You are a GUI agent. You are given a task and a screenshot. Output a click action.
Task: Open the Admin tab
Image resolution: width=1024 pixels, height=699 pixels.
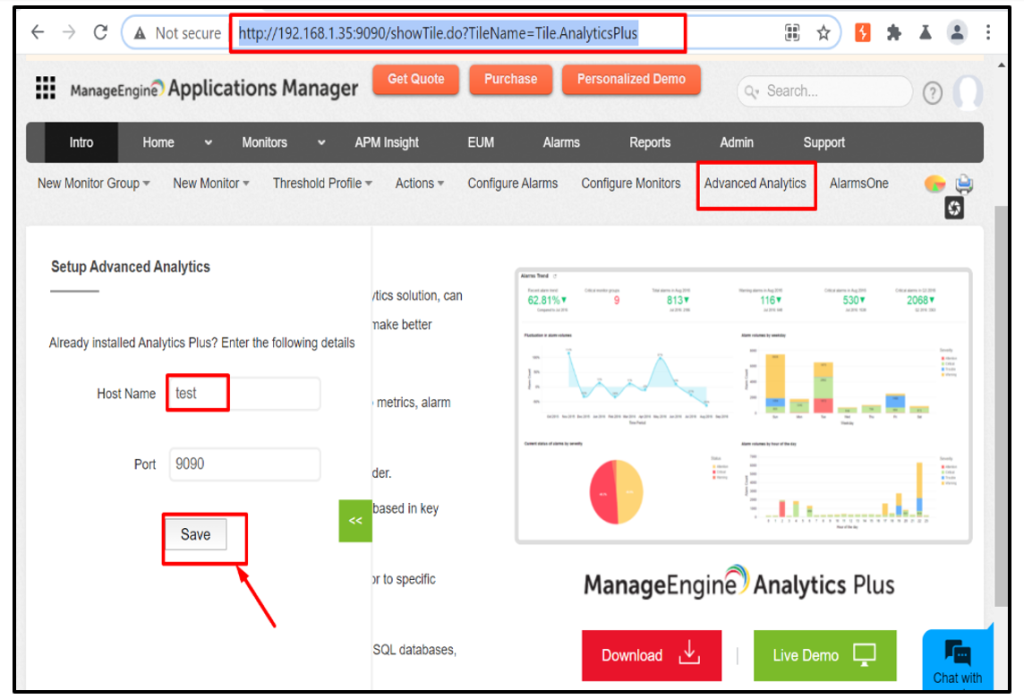[x=737, y=142]
